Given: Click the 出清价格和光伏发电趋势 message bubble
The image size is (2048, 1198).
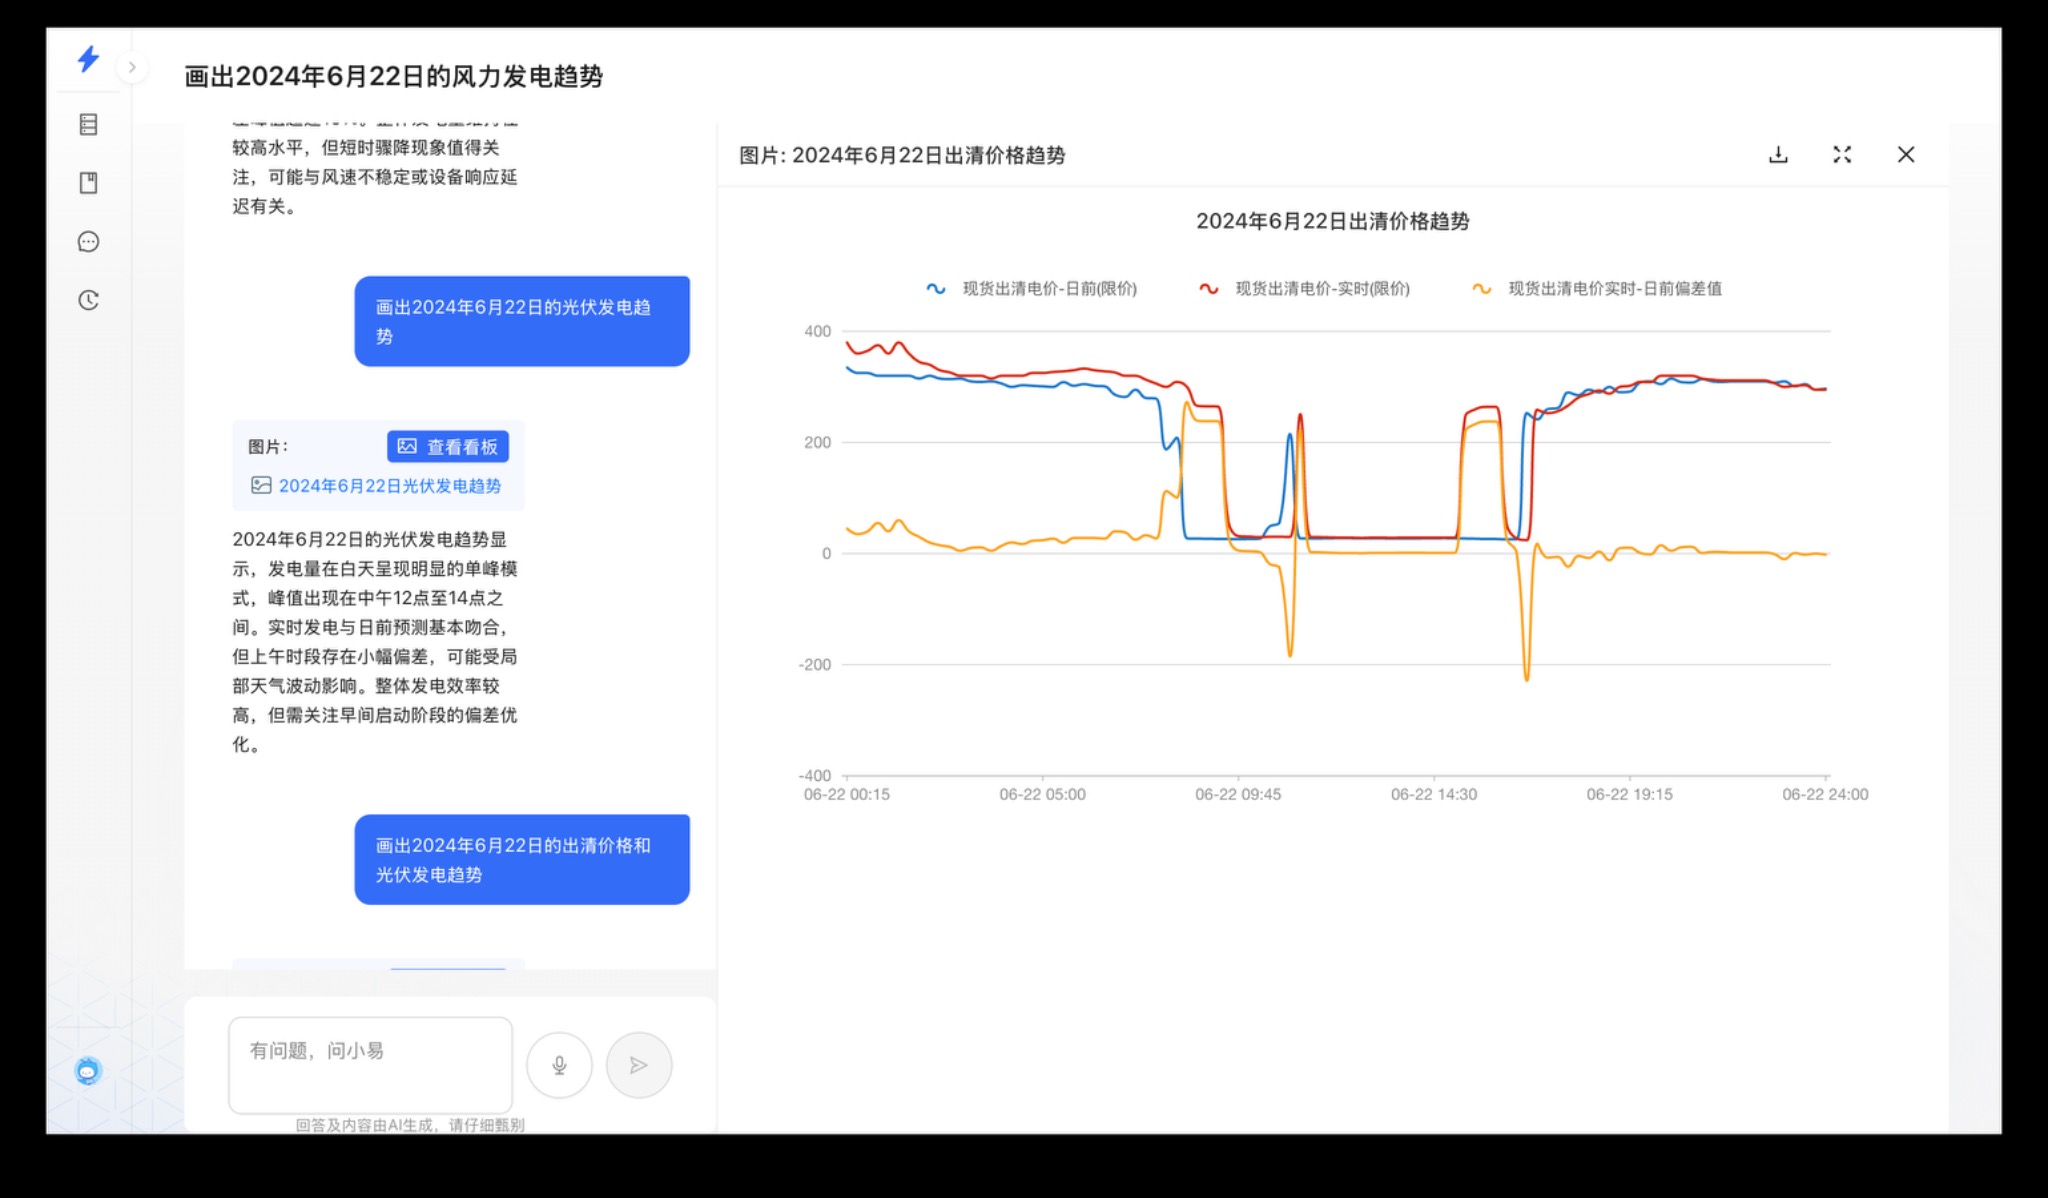Looking at the screenshot, I should [521, 860].
